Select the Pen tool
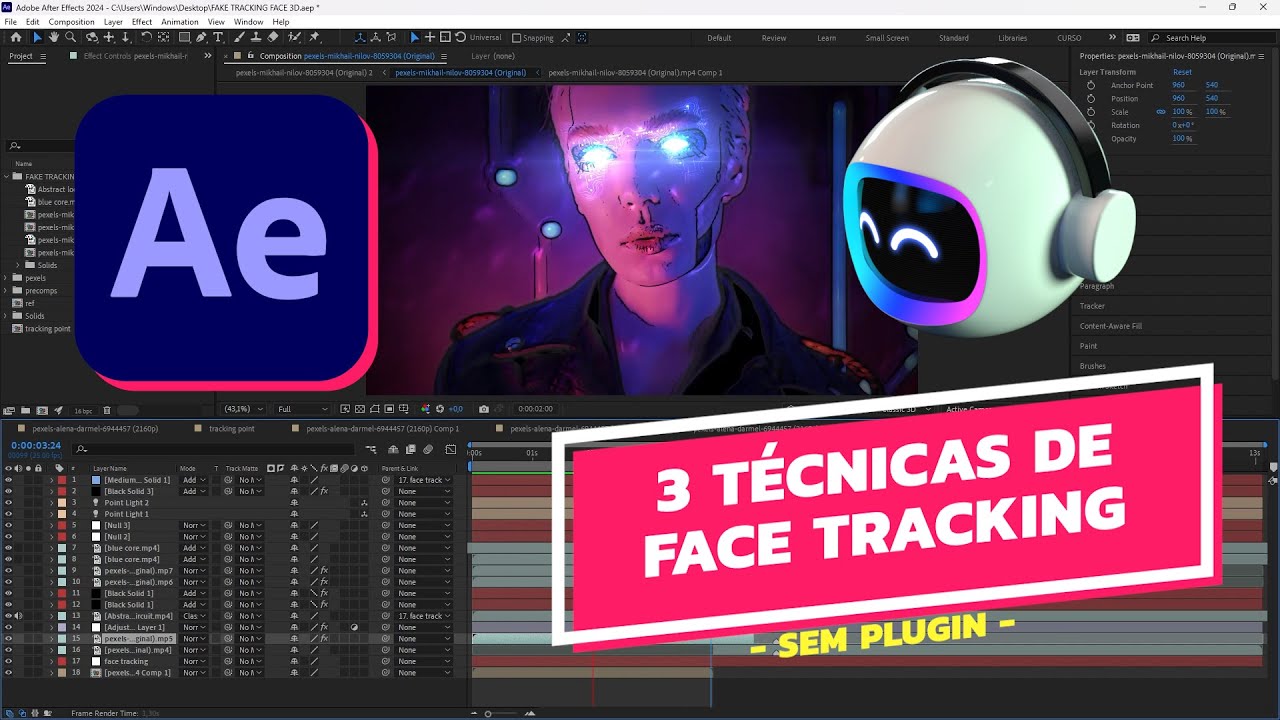1280x720 pixels. 202,38
